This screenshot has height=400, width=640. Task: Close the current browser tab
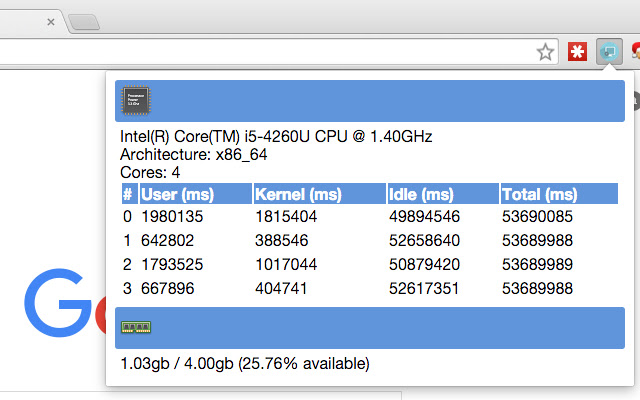coord(51,22)
